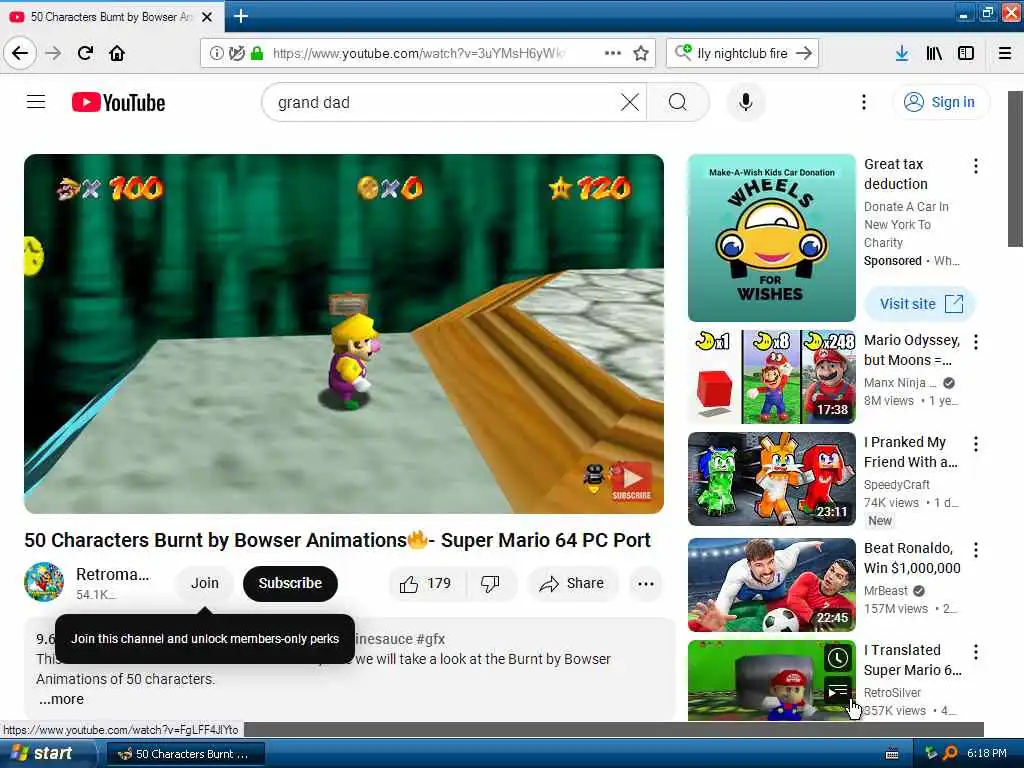Run the browser search with go arrow
This screenshot has width=1024, height=768.
805,53
